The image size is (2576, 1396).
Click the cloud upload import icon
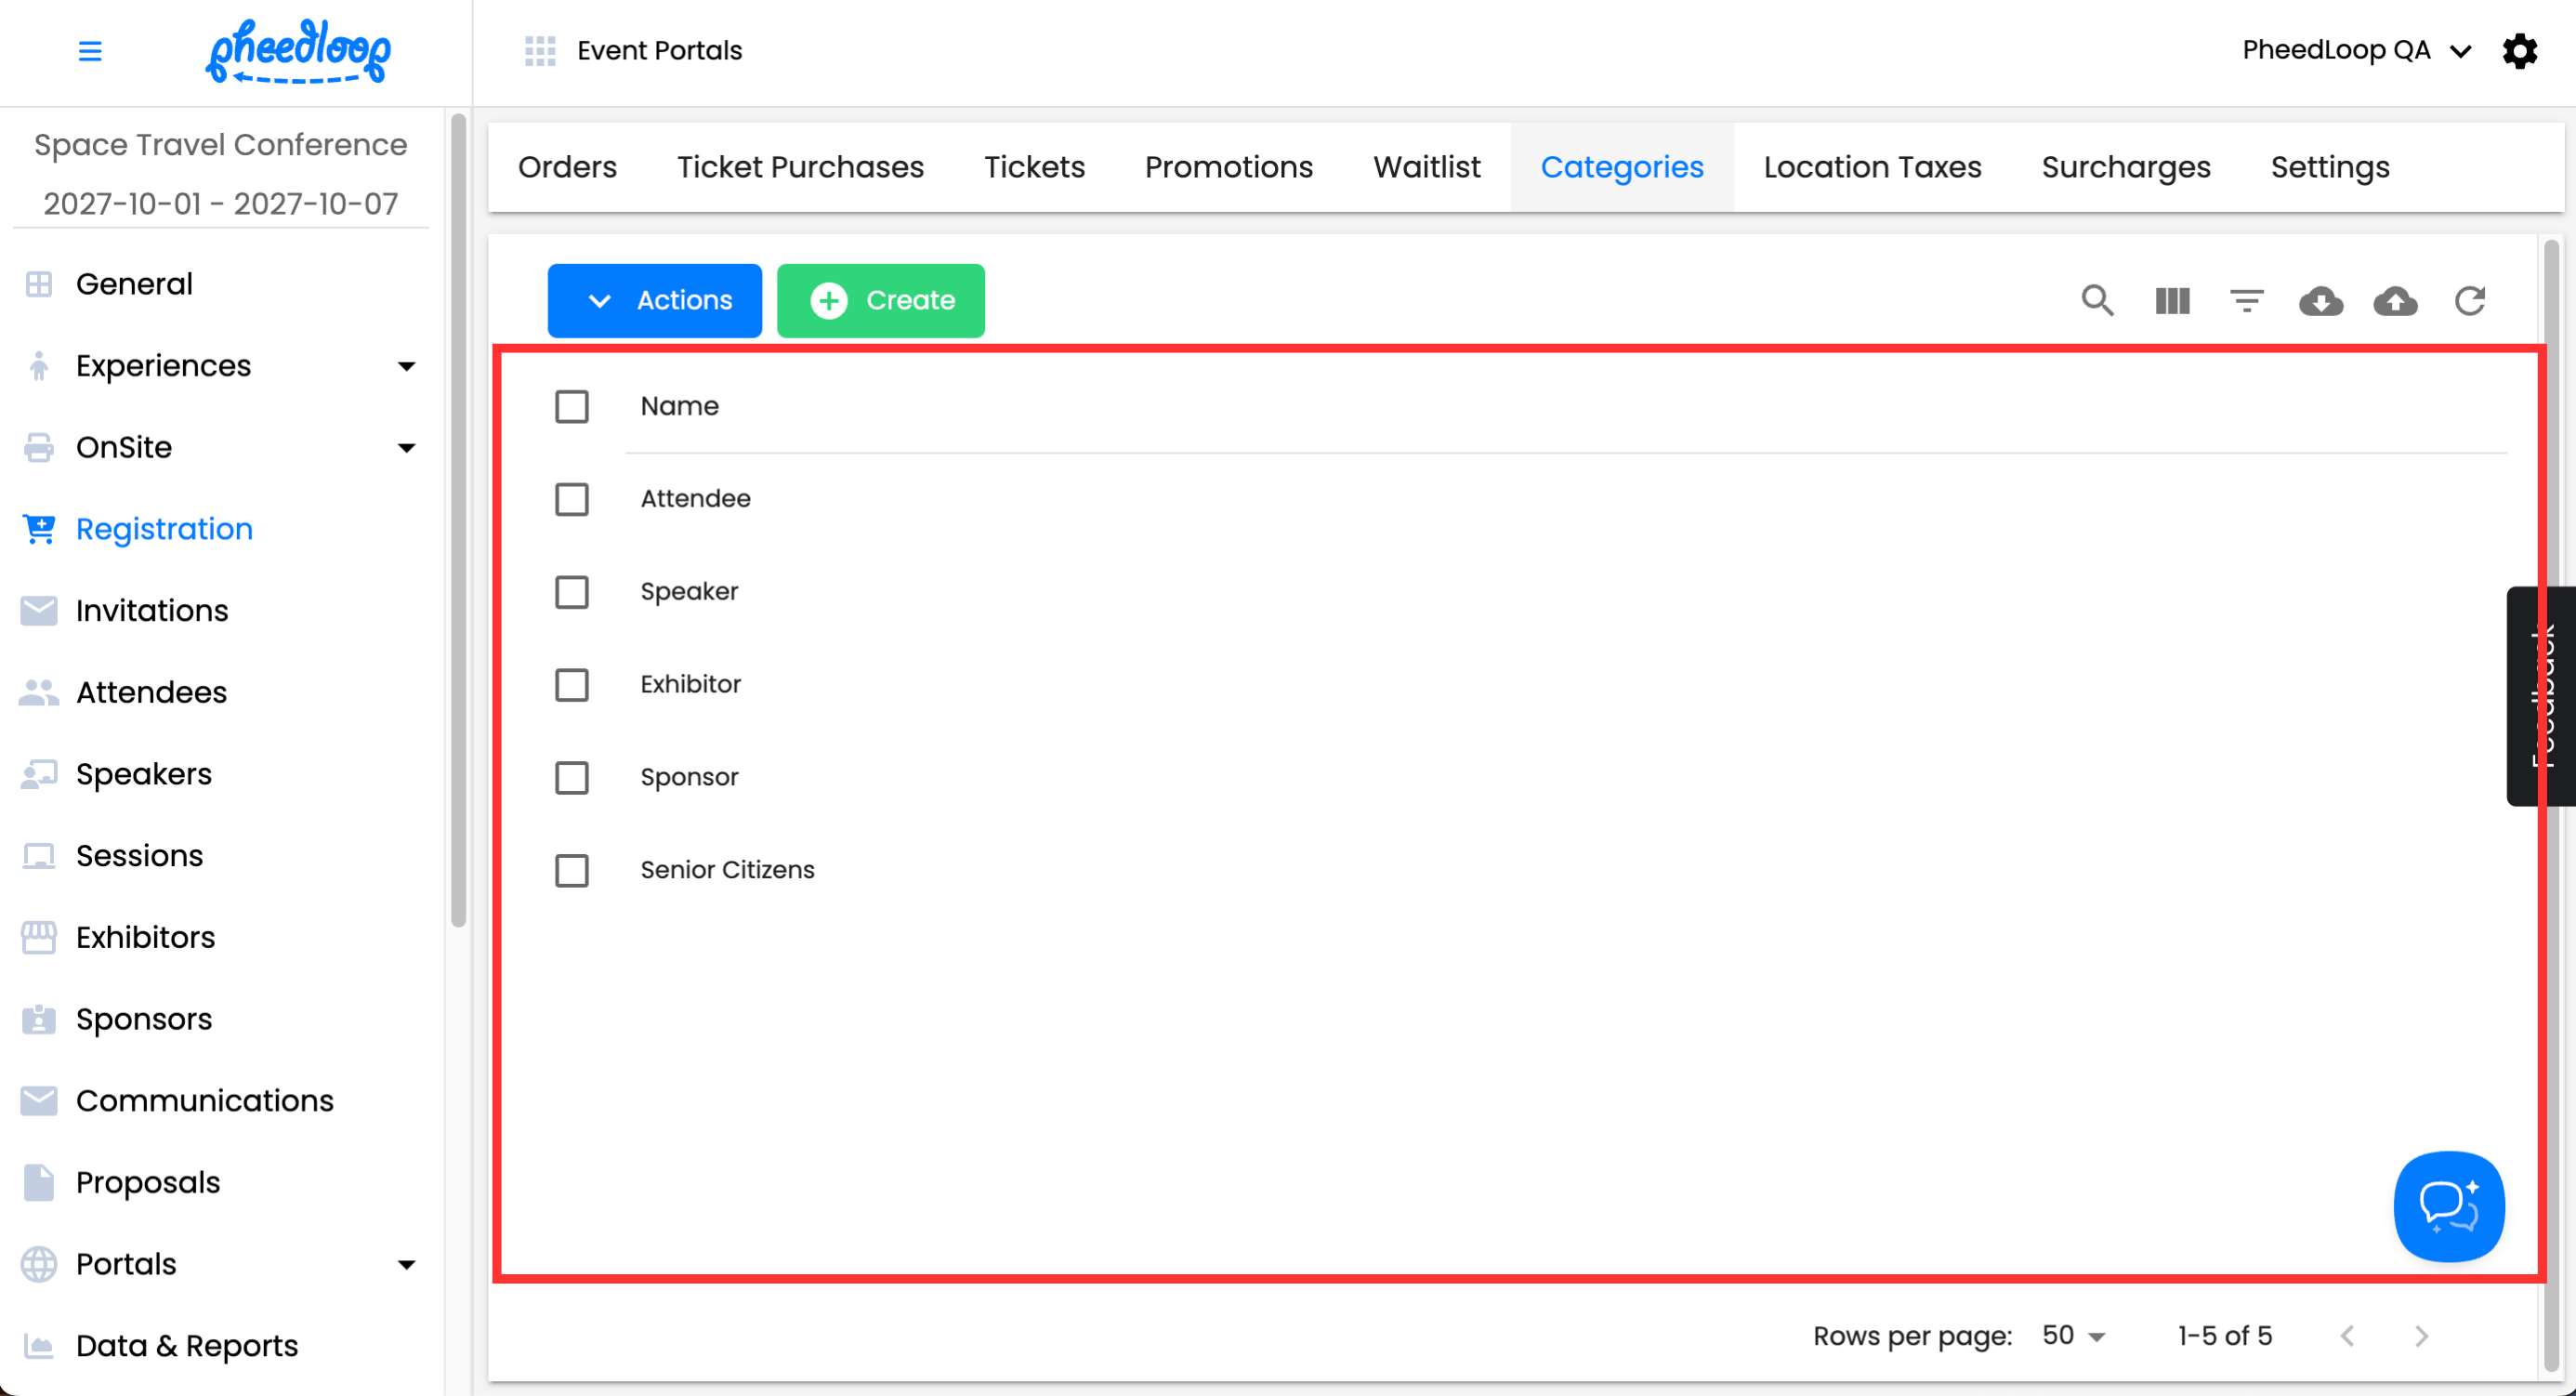[x=2395, y=300]
